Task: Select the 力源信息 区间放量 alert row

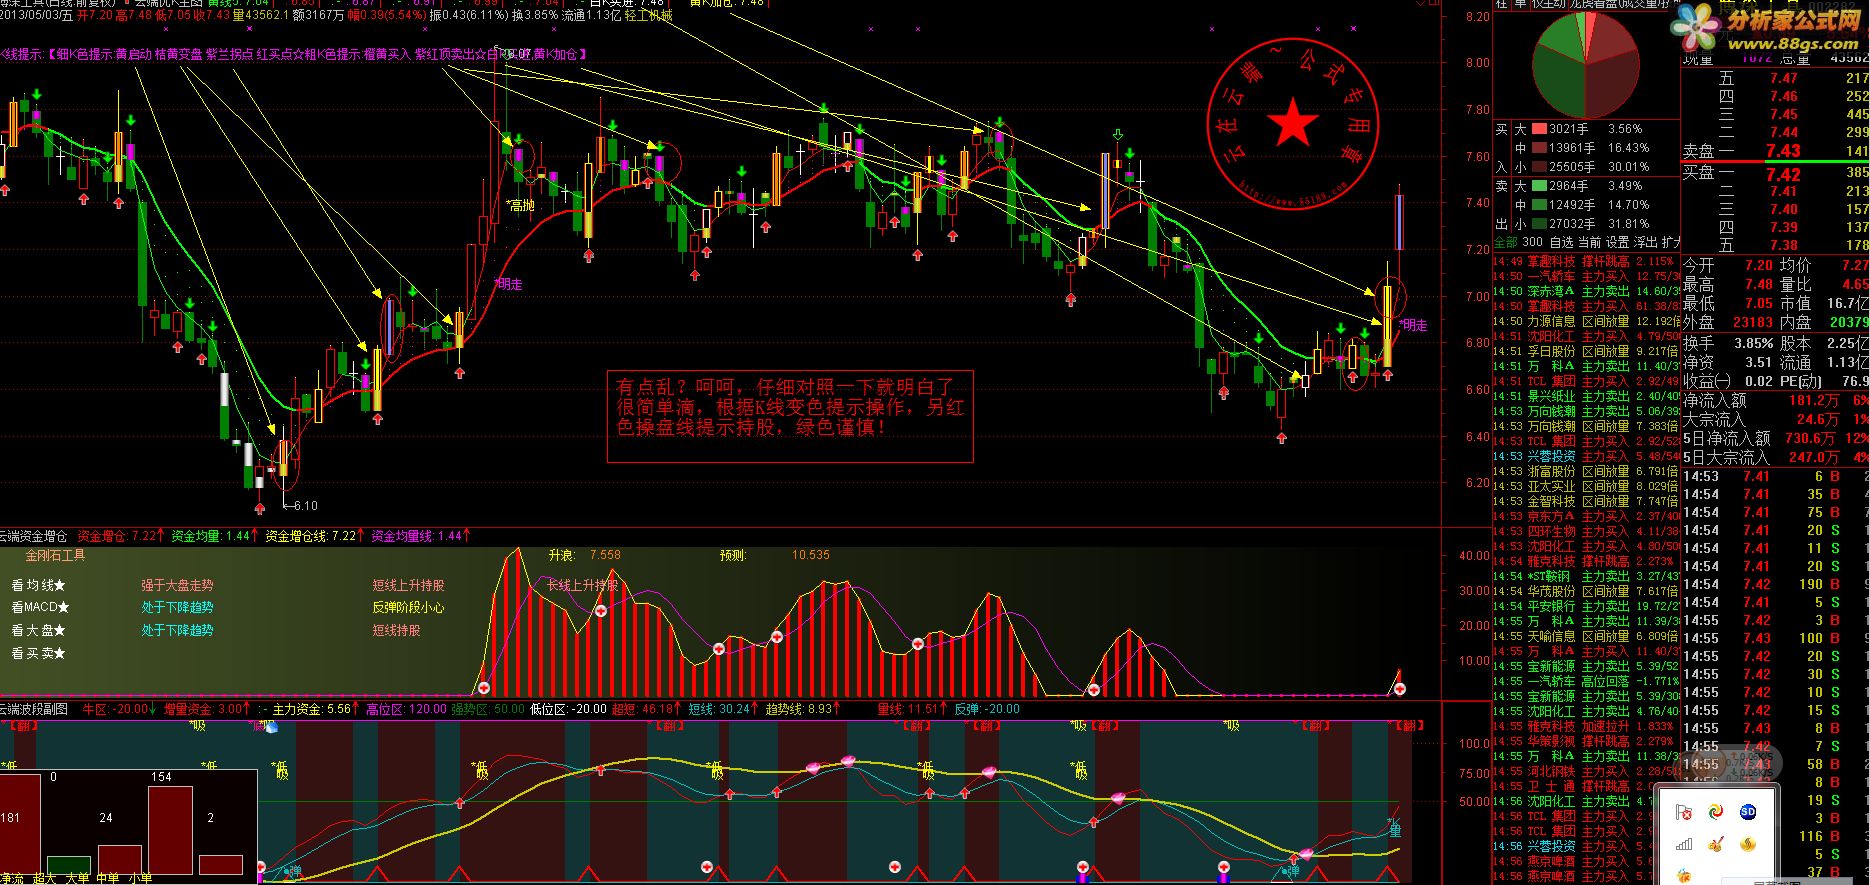Action: click(x=1587, y=321)
